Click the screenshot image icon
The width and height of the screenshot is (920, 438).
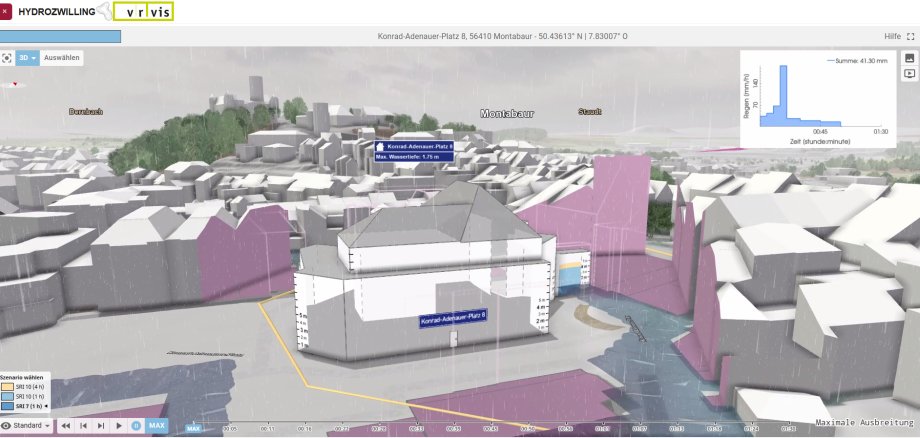909,58
